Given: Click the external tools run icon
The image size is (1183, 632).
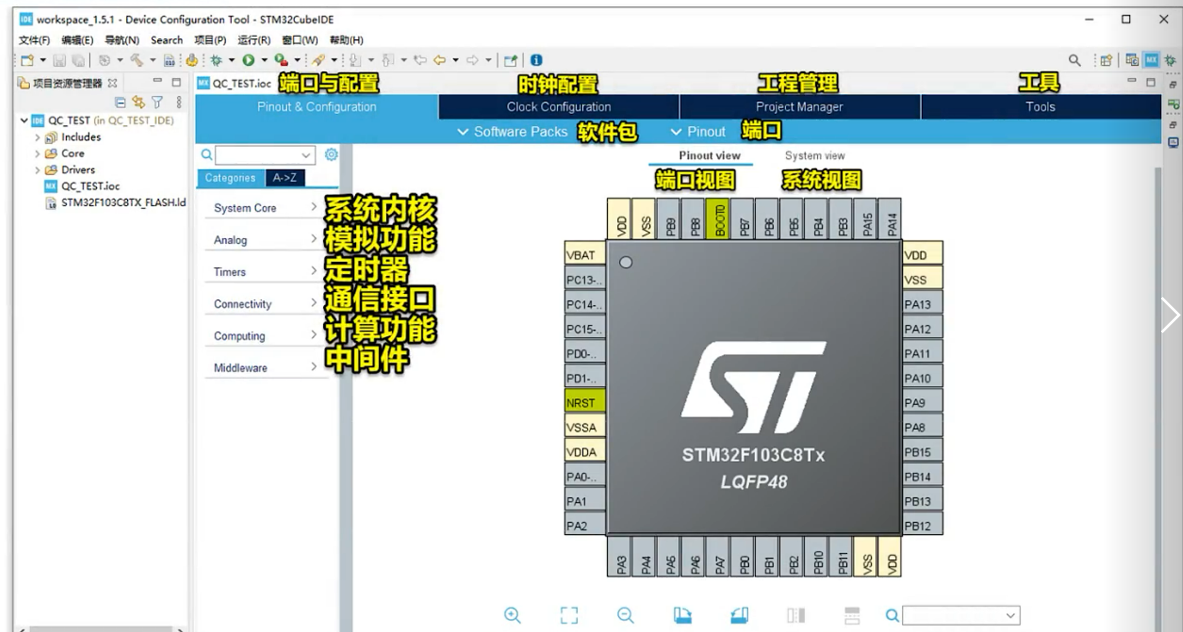Looking at the screenshot, I should 281,60.
